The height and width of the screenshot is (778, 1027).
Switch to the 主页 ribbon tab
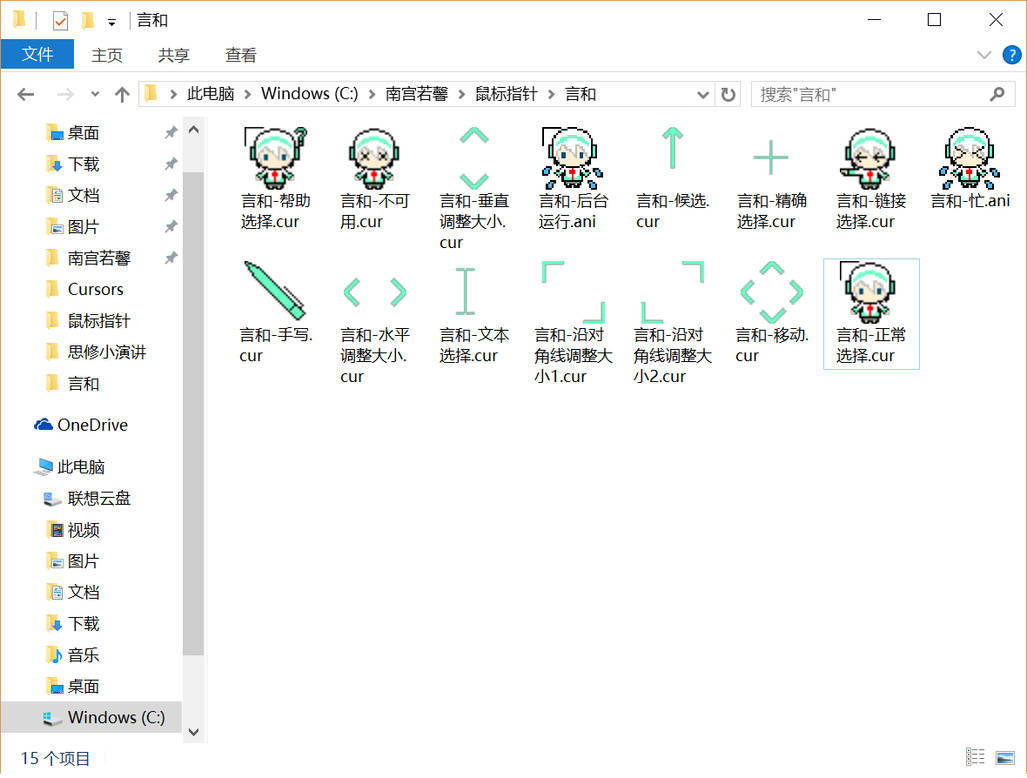point(106,55)
